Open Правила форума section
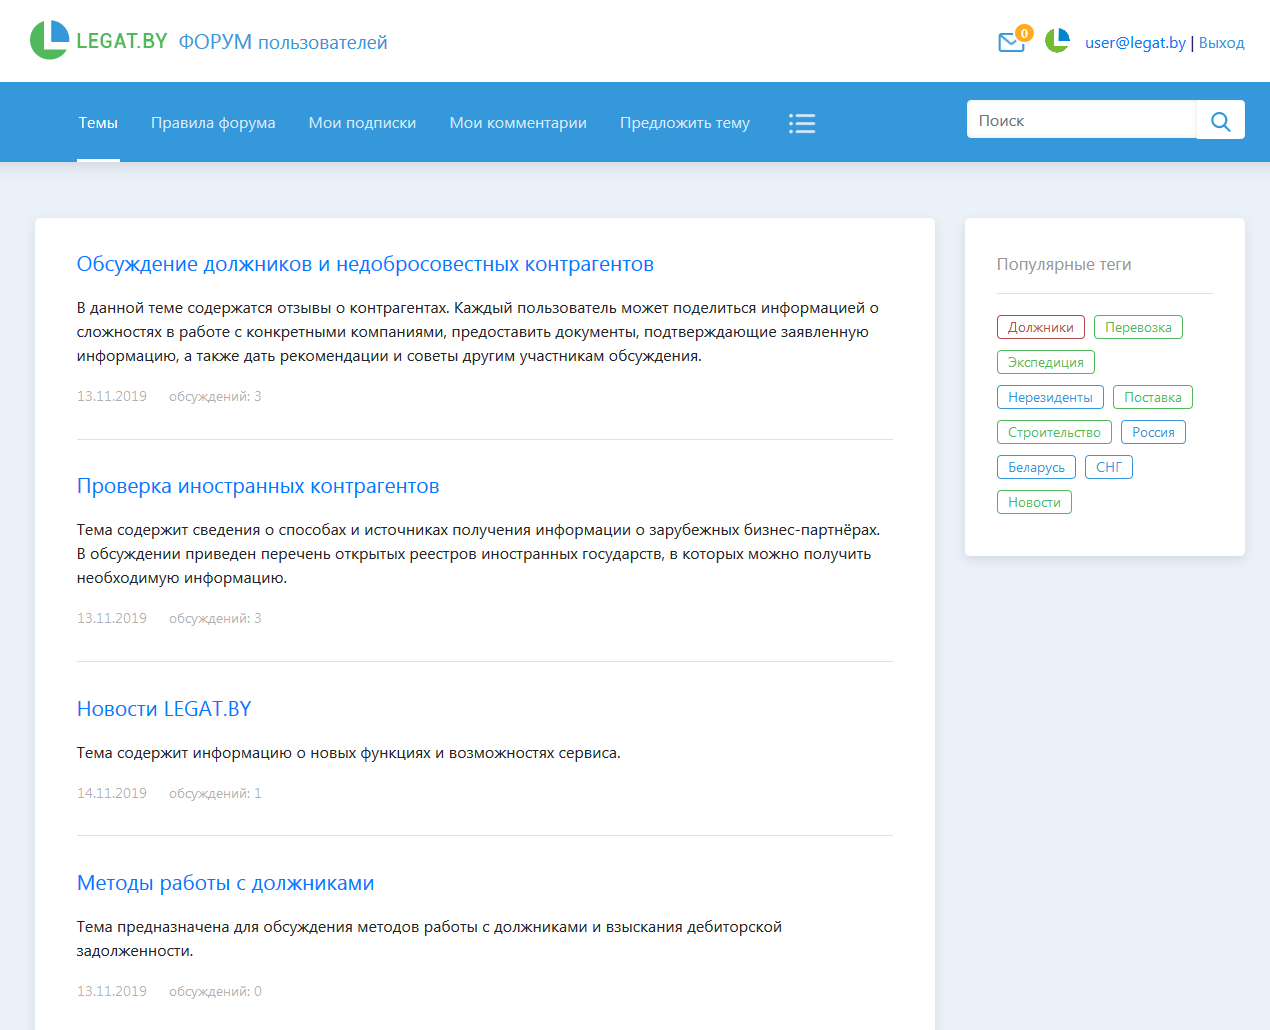The height and width of the screenshot is (1030, 1270). point(213,122)
